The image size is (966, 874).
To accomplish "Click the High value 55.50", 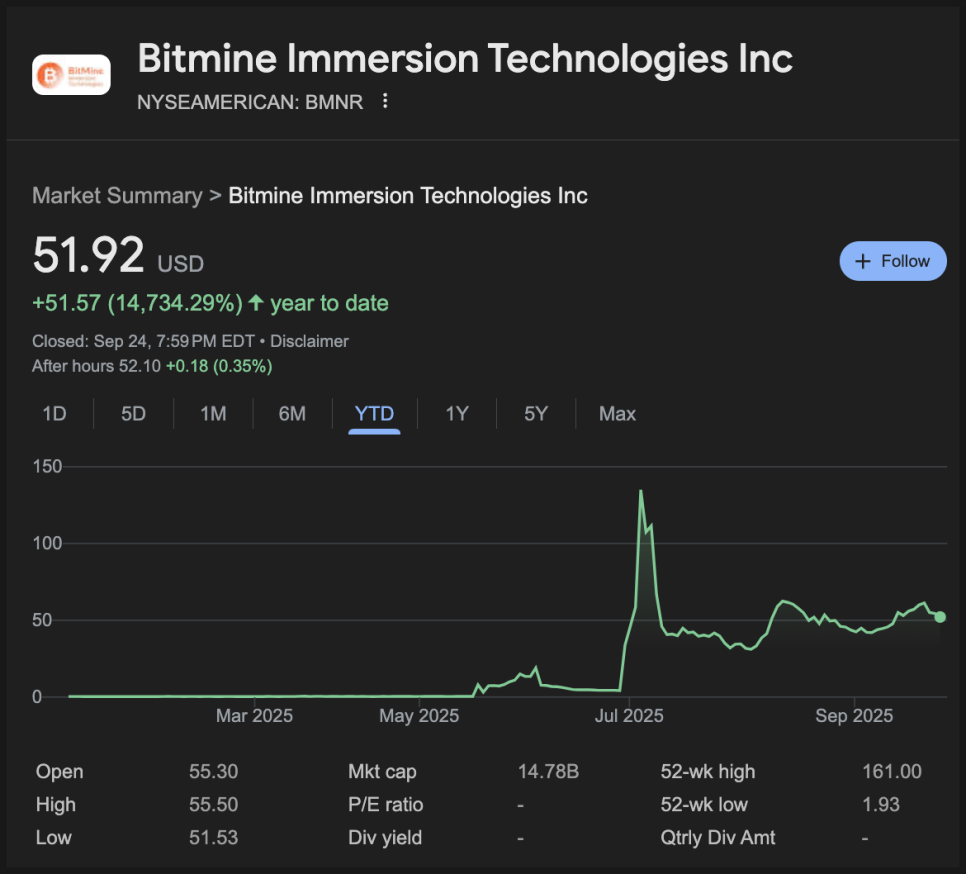I will (x=213, y=804).
